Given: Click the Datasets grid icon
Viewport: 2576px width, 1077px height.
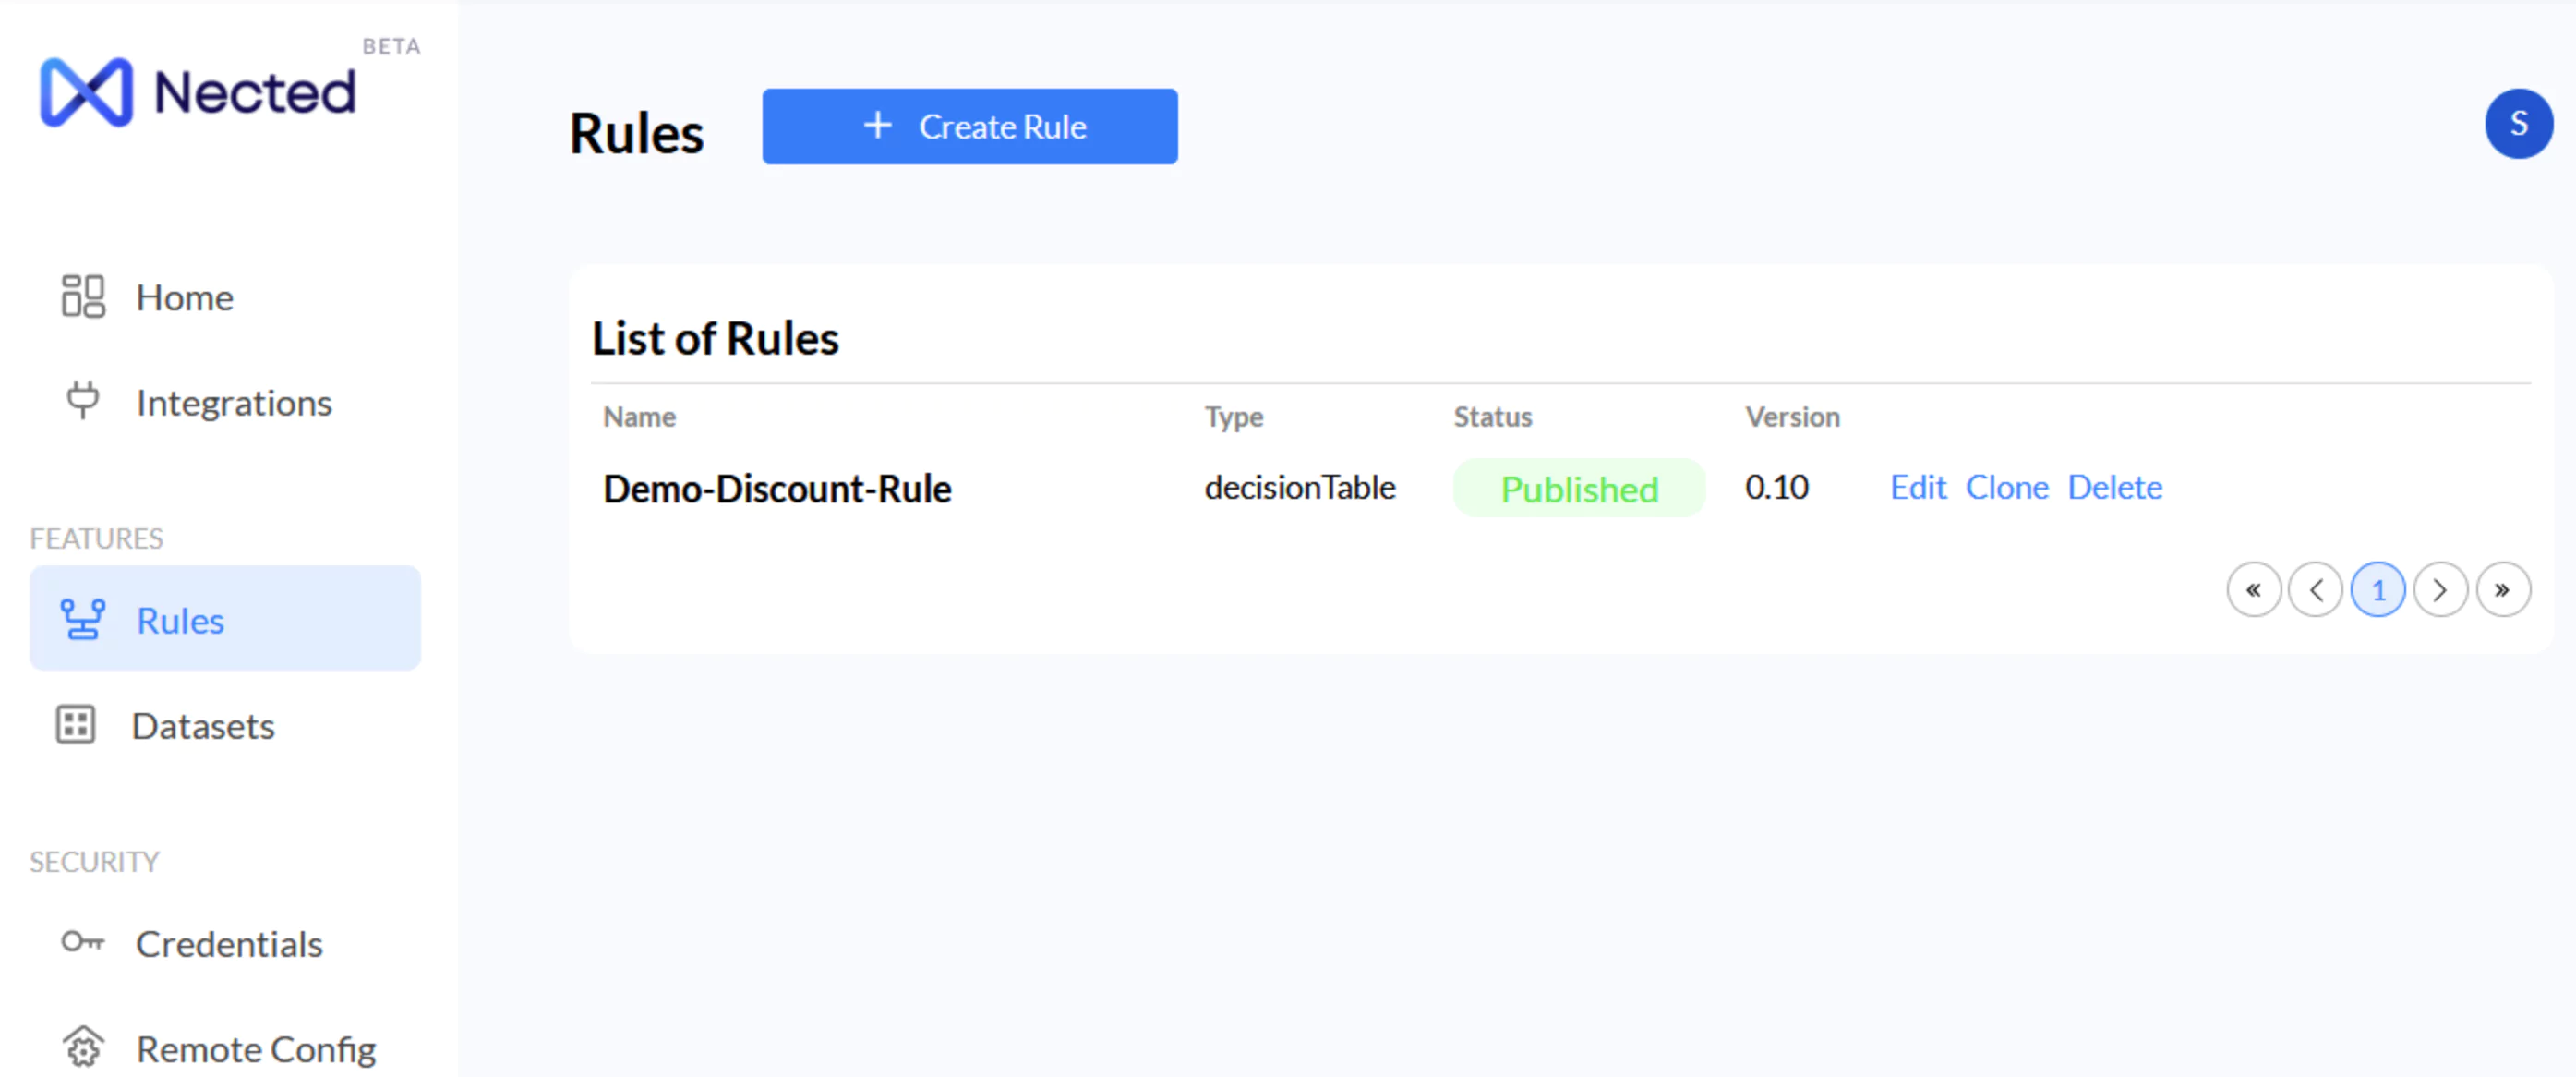Looking at the screenshot, I should pyautogui.click(x=76, y=725).
